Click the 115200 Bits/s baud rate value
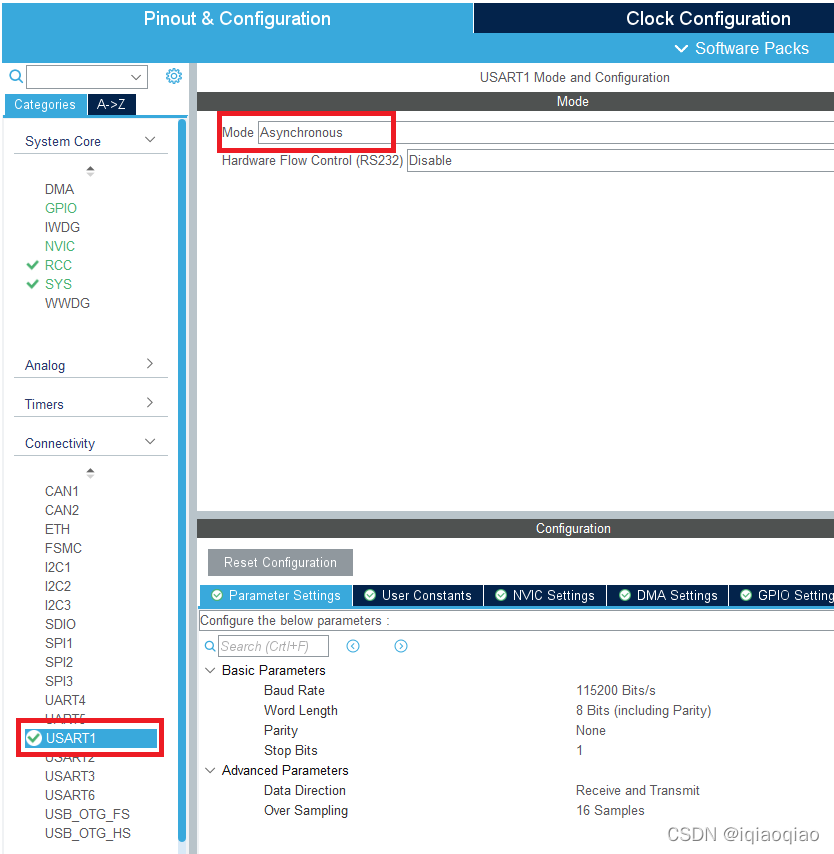Image resolution: width=834 pixels, height=854 pixels. [616, 691]
